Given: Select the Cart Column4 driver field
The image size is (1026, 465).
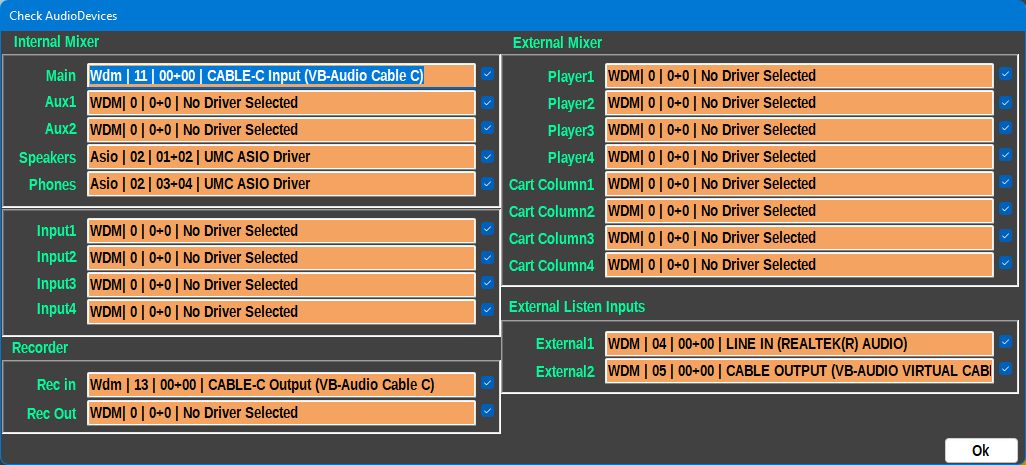Looking at the screenshot, I should click(x=799, y=265).
